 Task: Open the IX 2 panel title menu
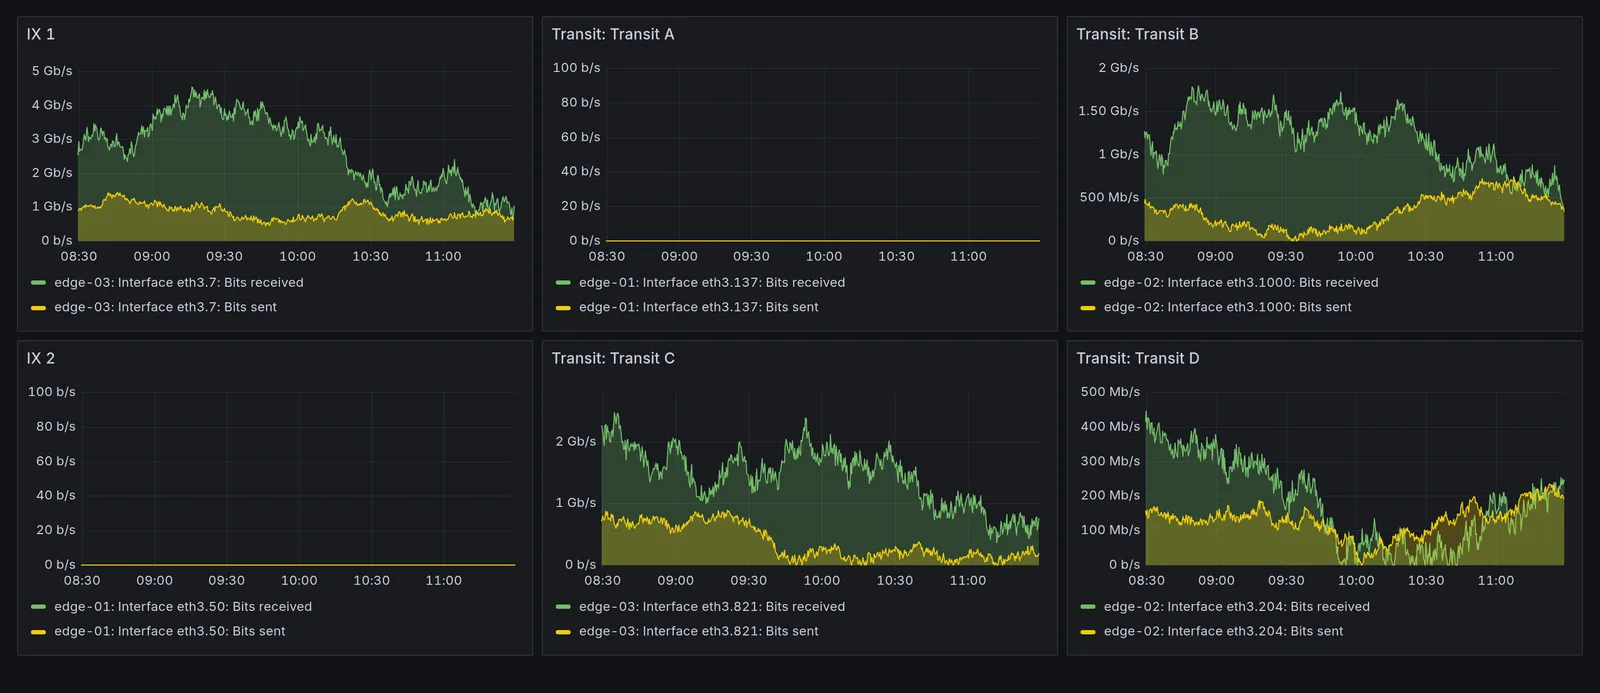(x=41, y=358)
